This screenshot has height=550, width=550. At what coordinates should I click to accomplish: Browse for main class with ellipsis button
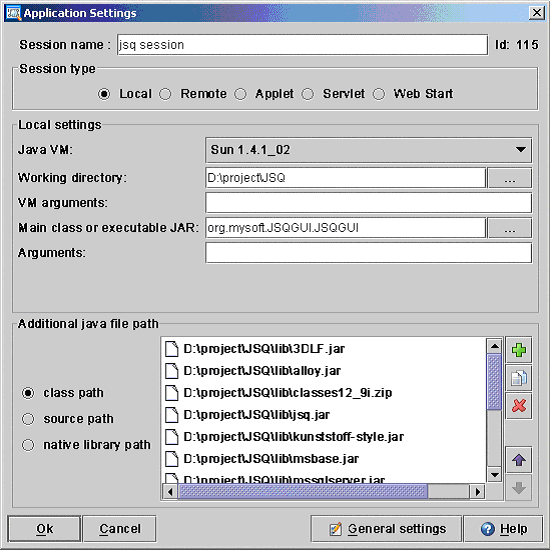coord(510,228)
